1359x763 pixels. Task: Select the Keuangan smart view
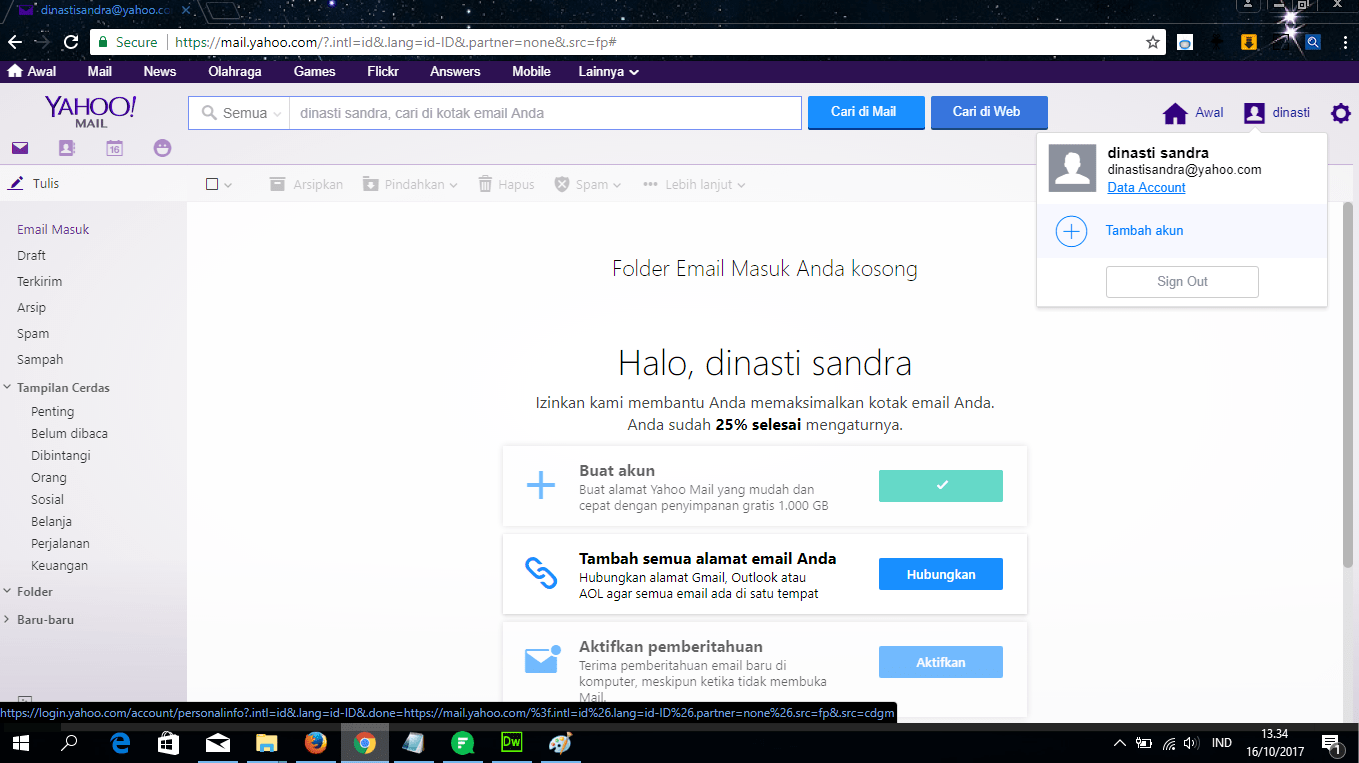pyautogui.click(x=59, y=565)
